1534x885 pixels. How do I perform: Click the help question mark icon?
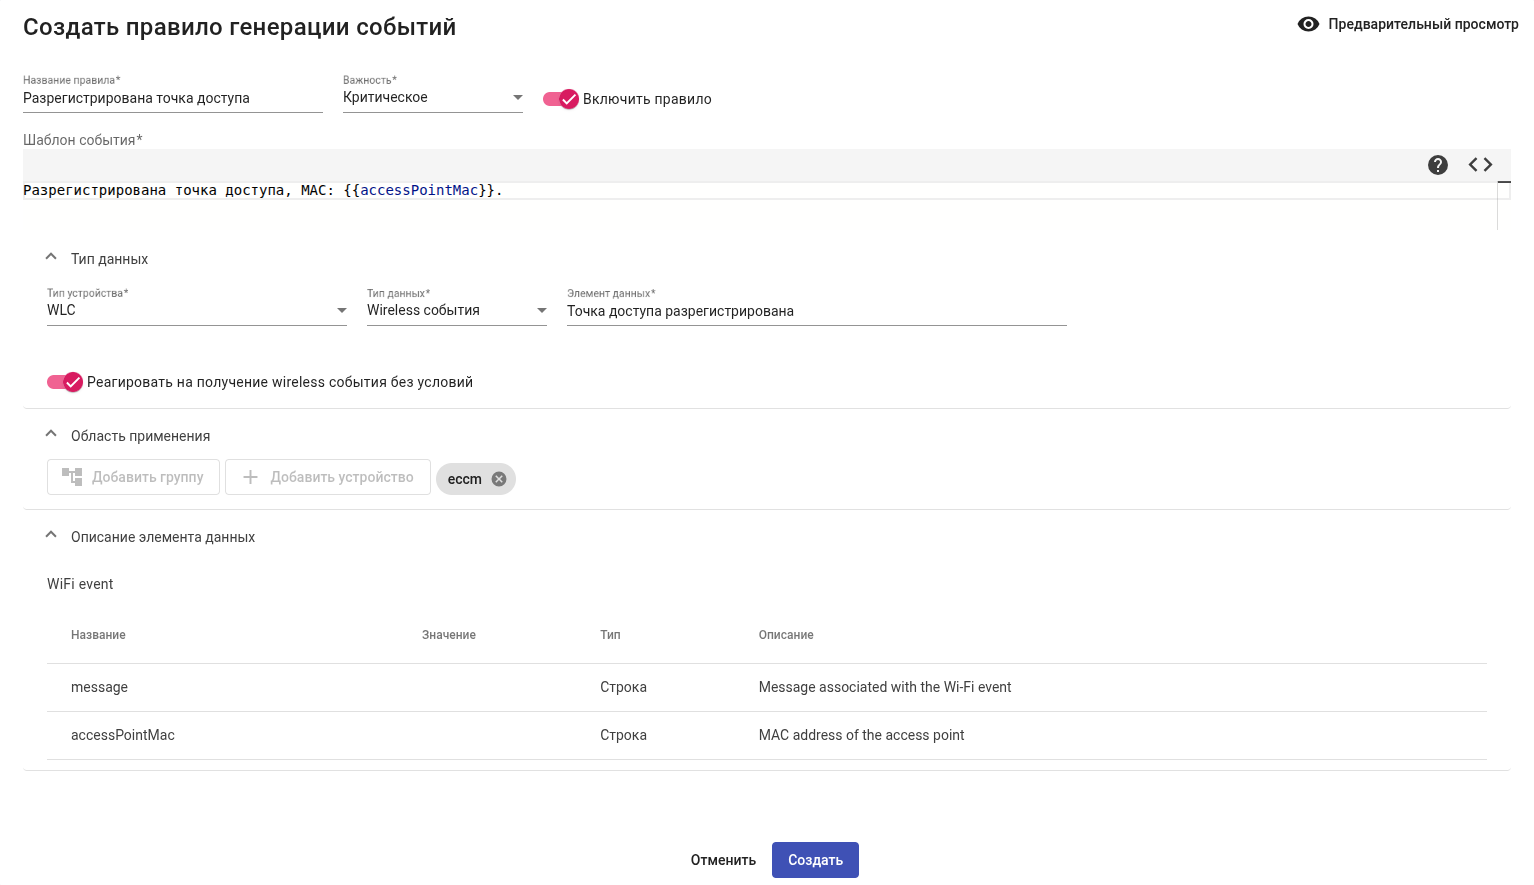coord(1438,165)
